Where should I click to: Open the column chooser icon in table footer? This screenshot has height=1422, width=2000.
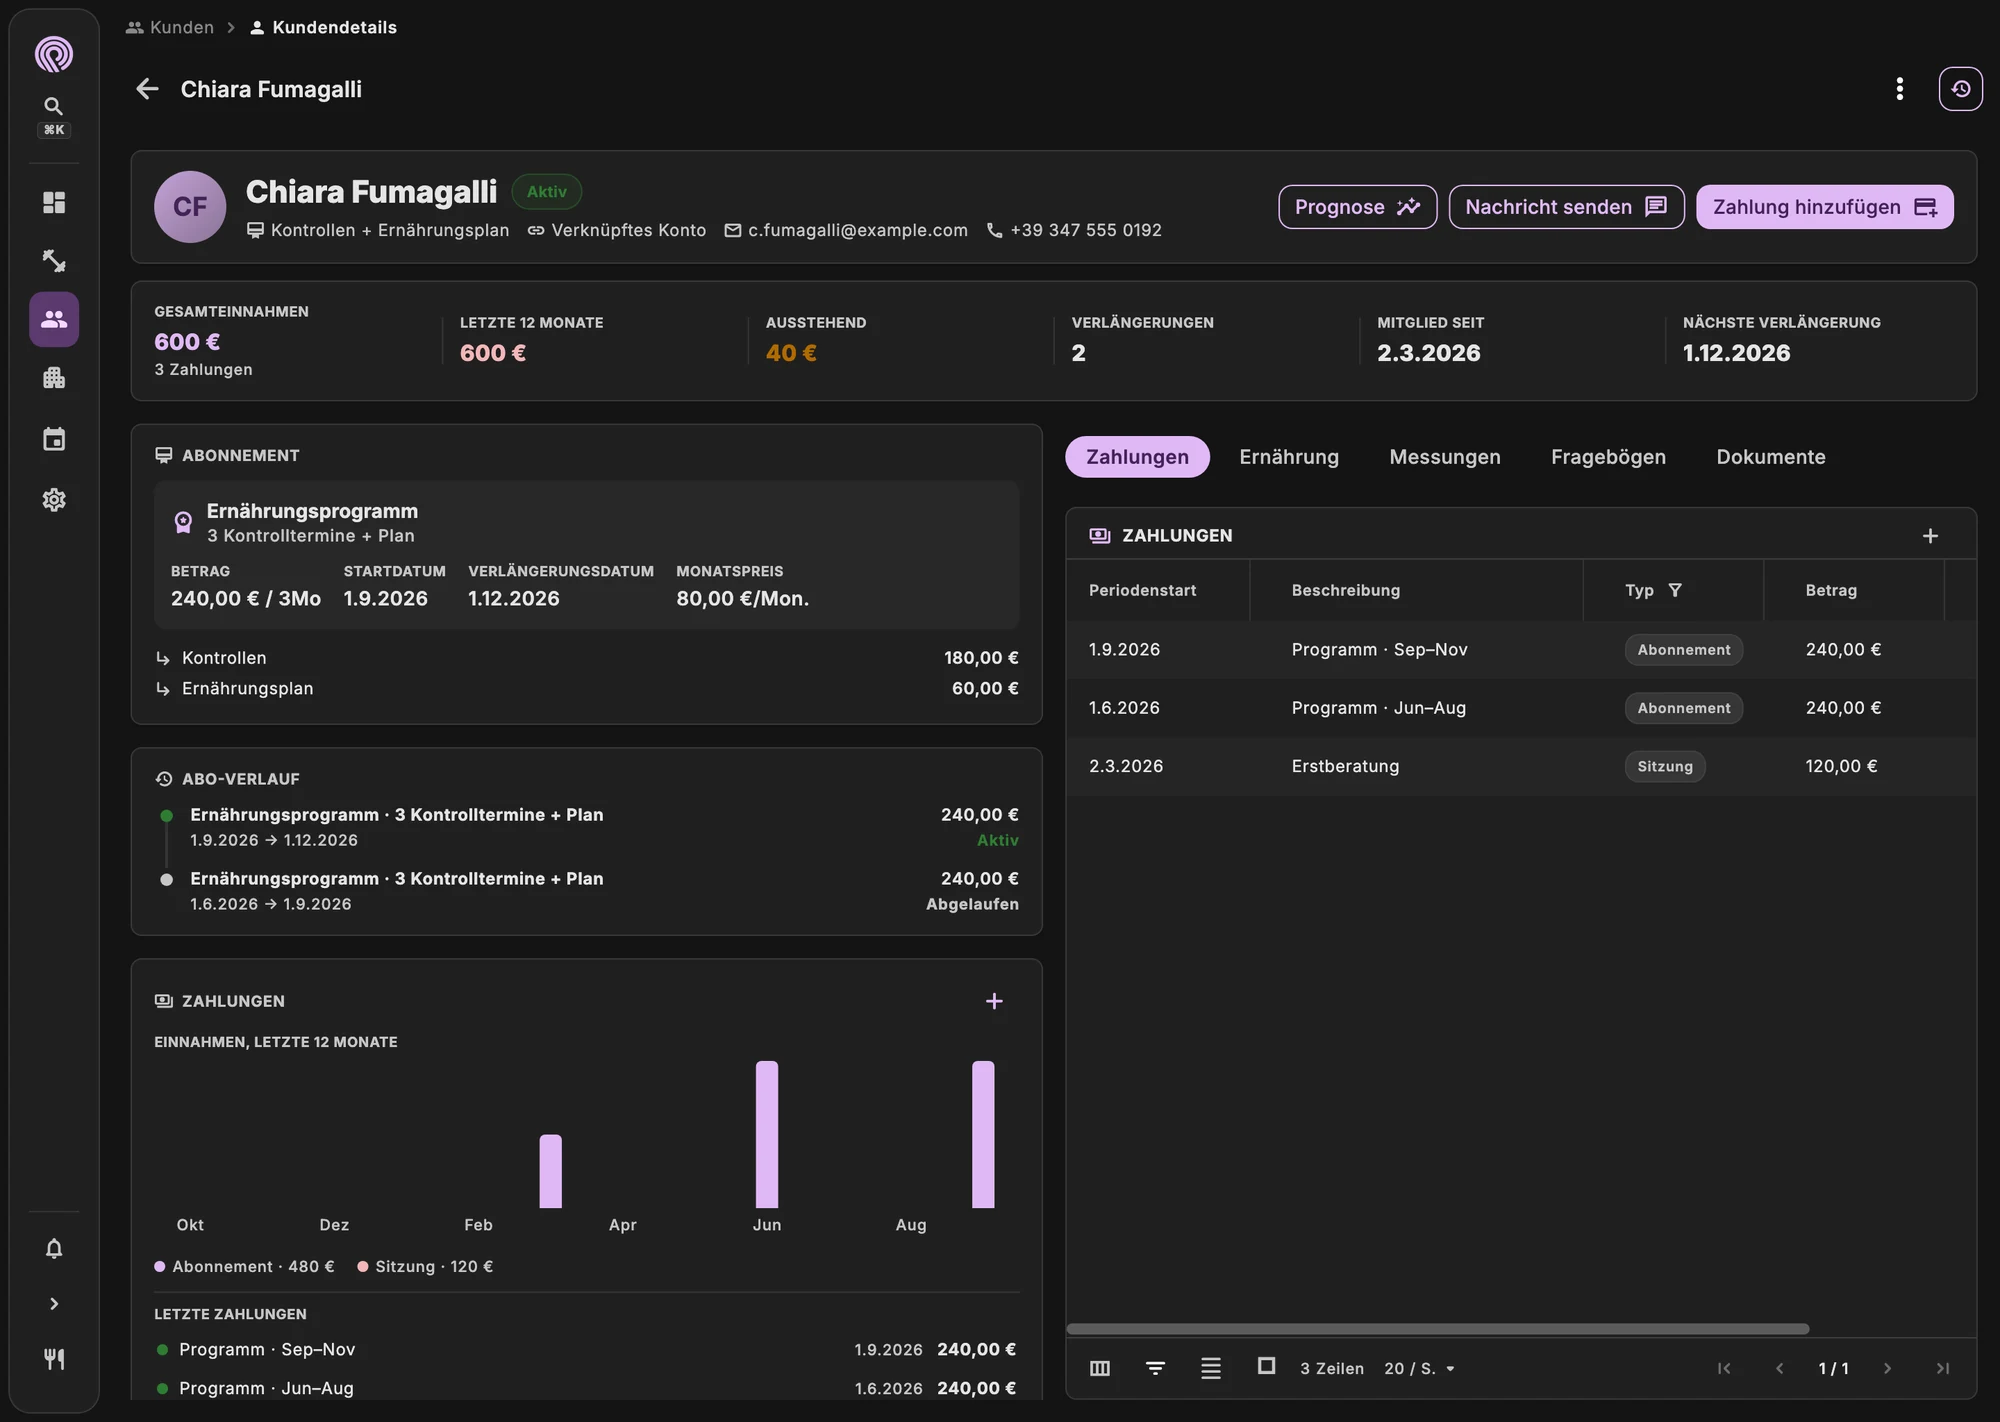click(1099, 1368)
